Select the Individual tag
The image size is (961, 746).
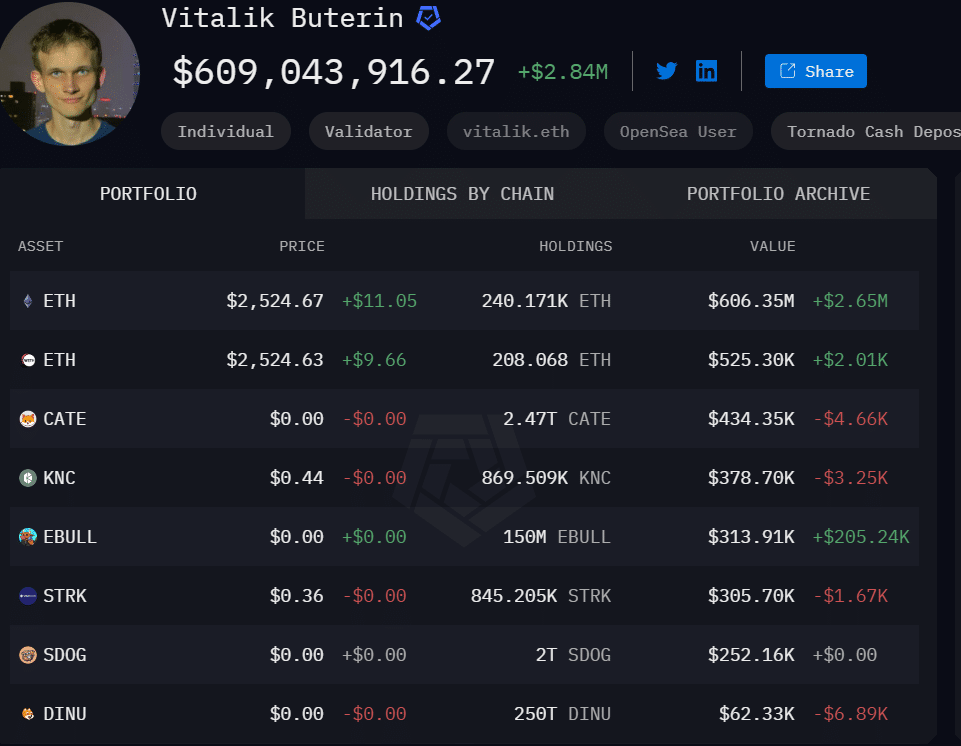coord(226,131)
